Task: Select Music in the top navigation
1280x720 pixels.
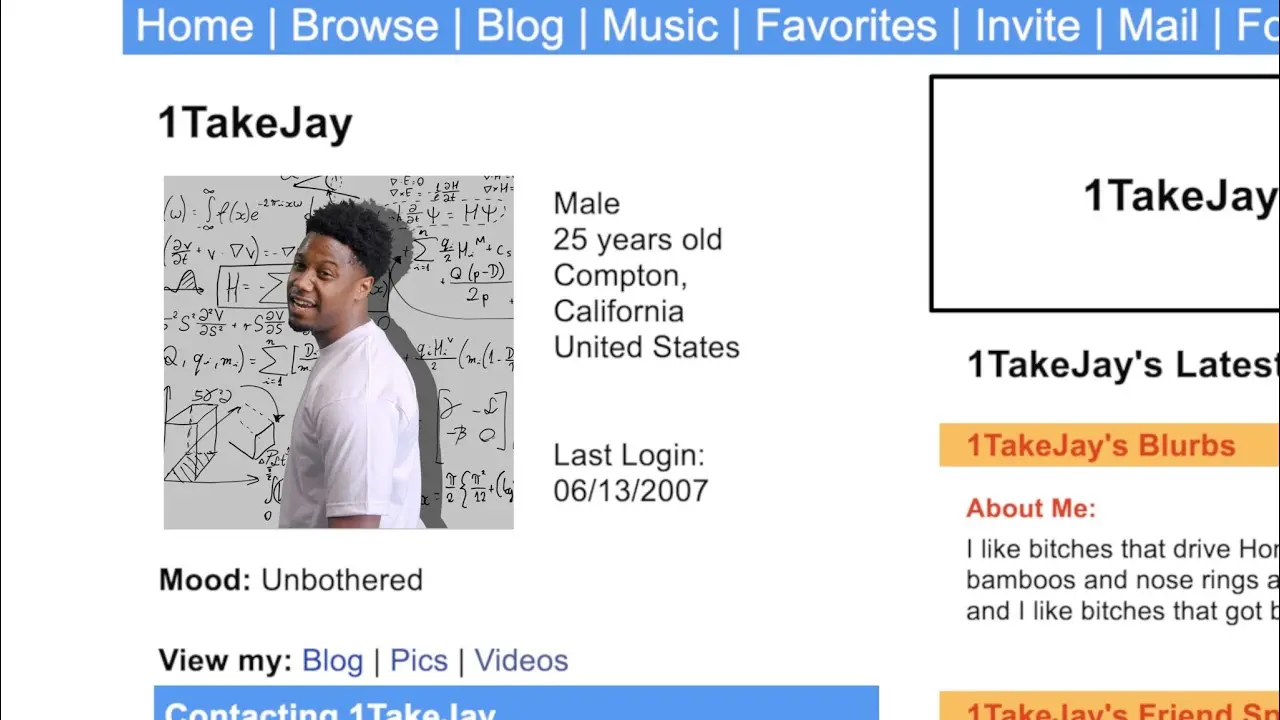Action: click(x=660, y=25)
